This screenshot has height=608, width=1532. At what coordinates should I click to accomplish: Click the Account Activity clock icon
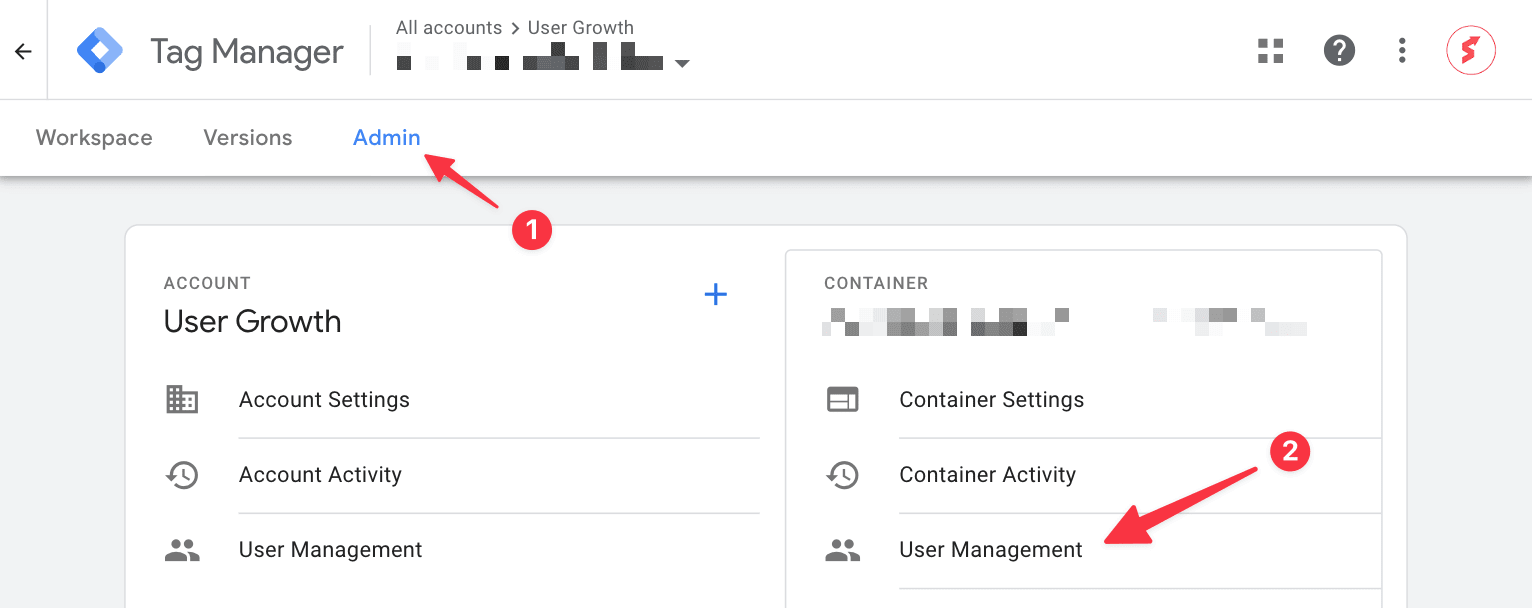coord(182,475)
